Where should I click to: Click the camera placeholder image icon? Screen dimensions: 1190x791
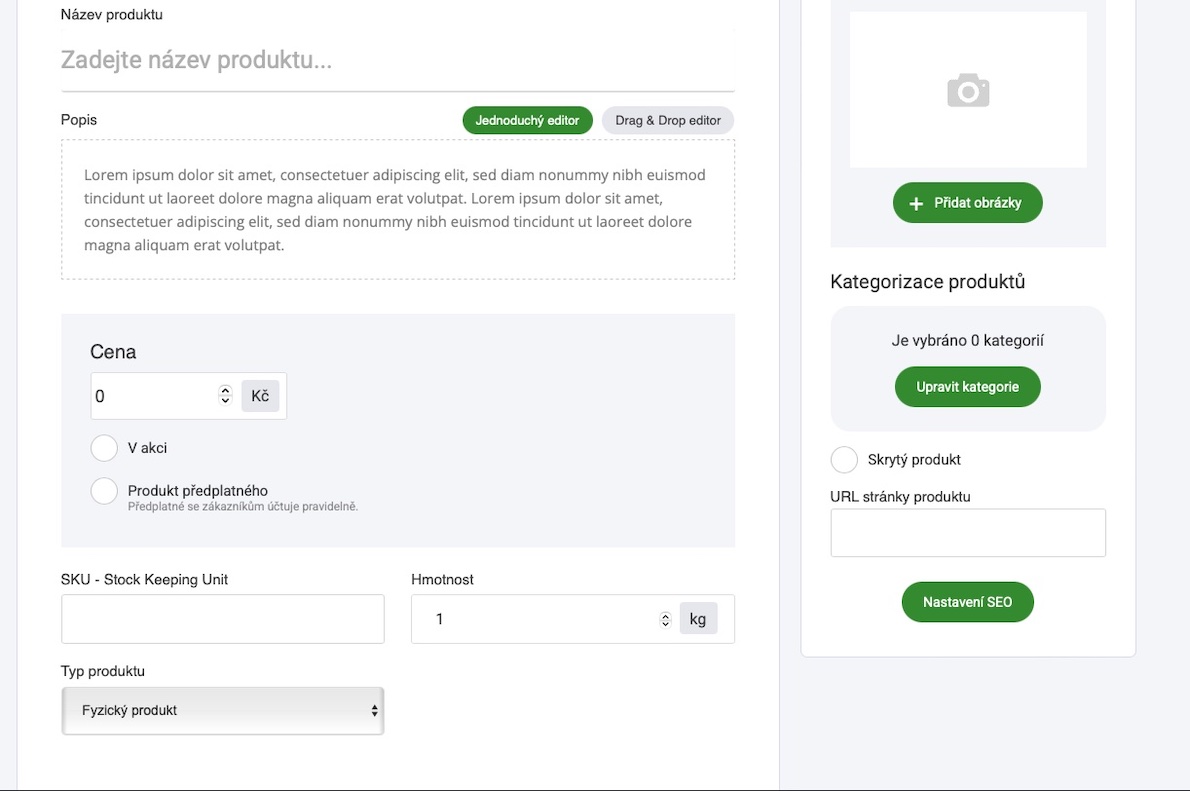click(x=967, y=91)
